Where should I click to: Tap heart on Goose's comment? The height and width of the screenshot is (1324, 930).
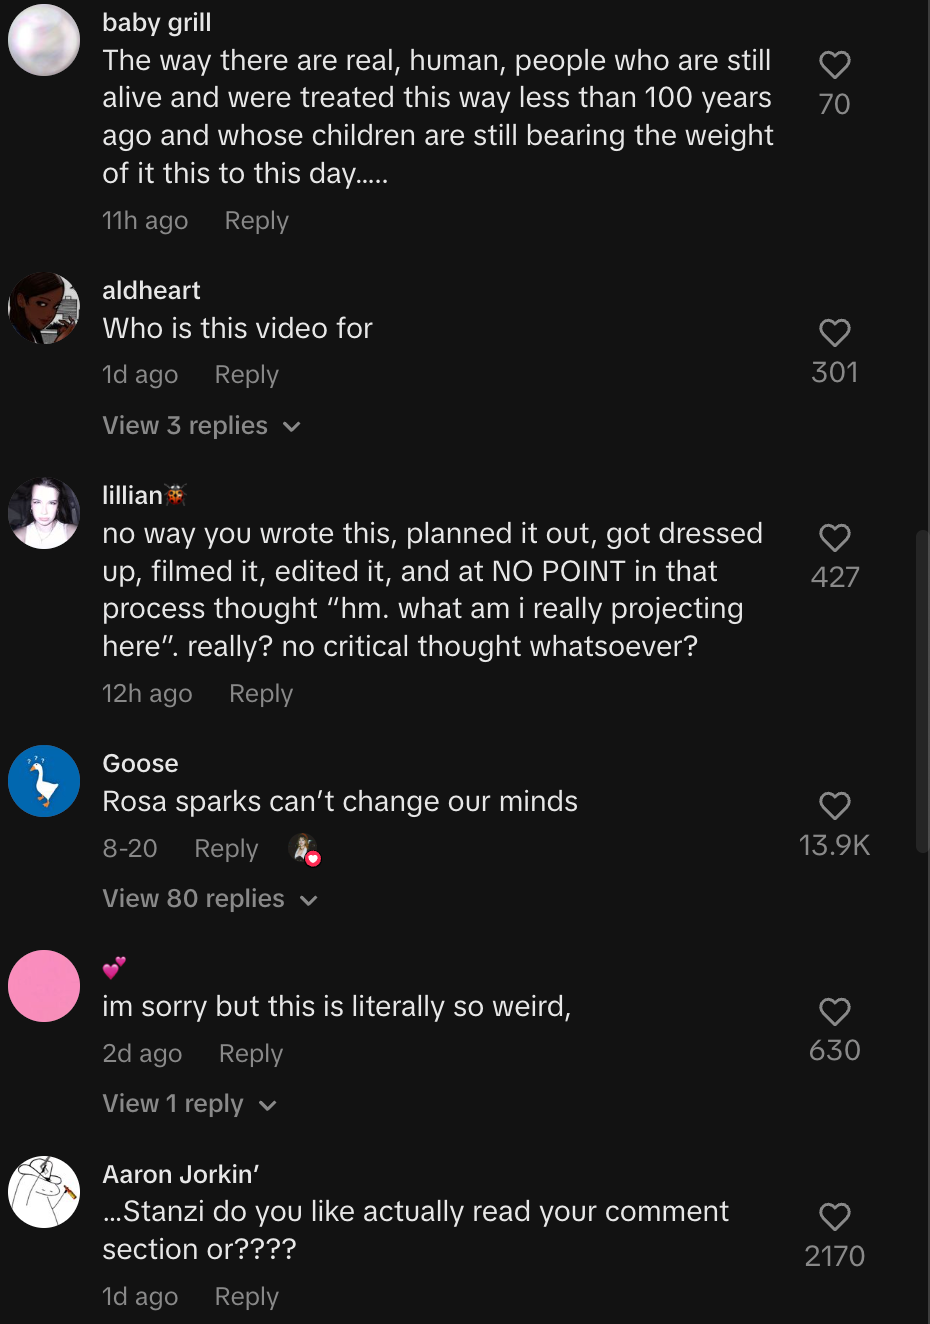point(834,806)
